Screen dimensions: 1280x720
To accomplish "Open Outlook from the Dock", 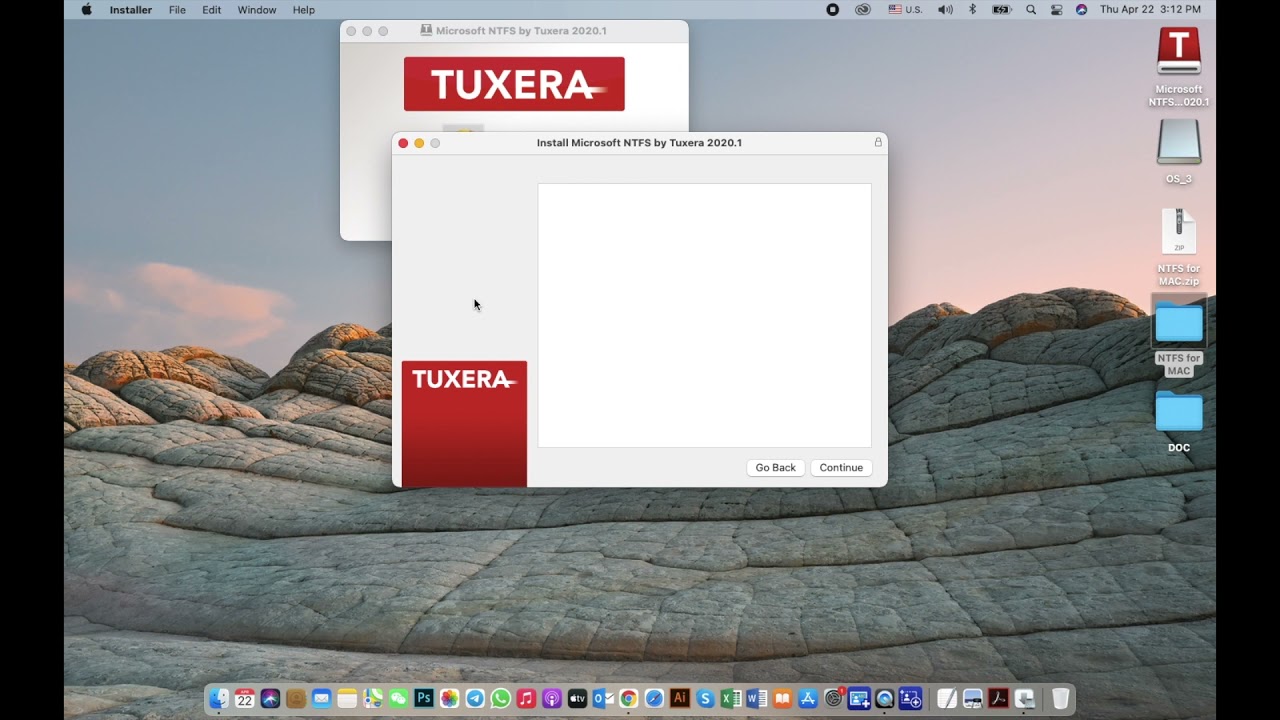I will pos(603,698).
